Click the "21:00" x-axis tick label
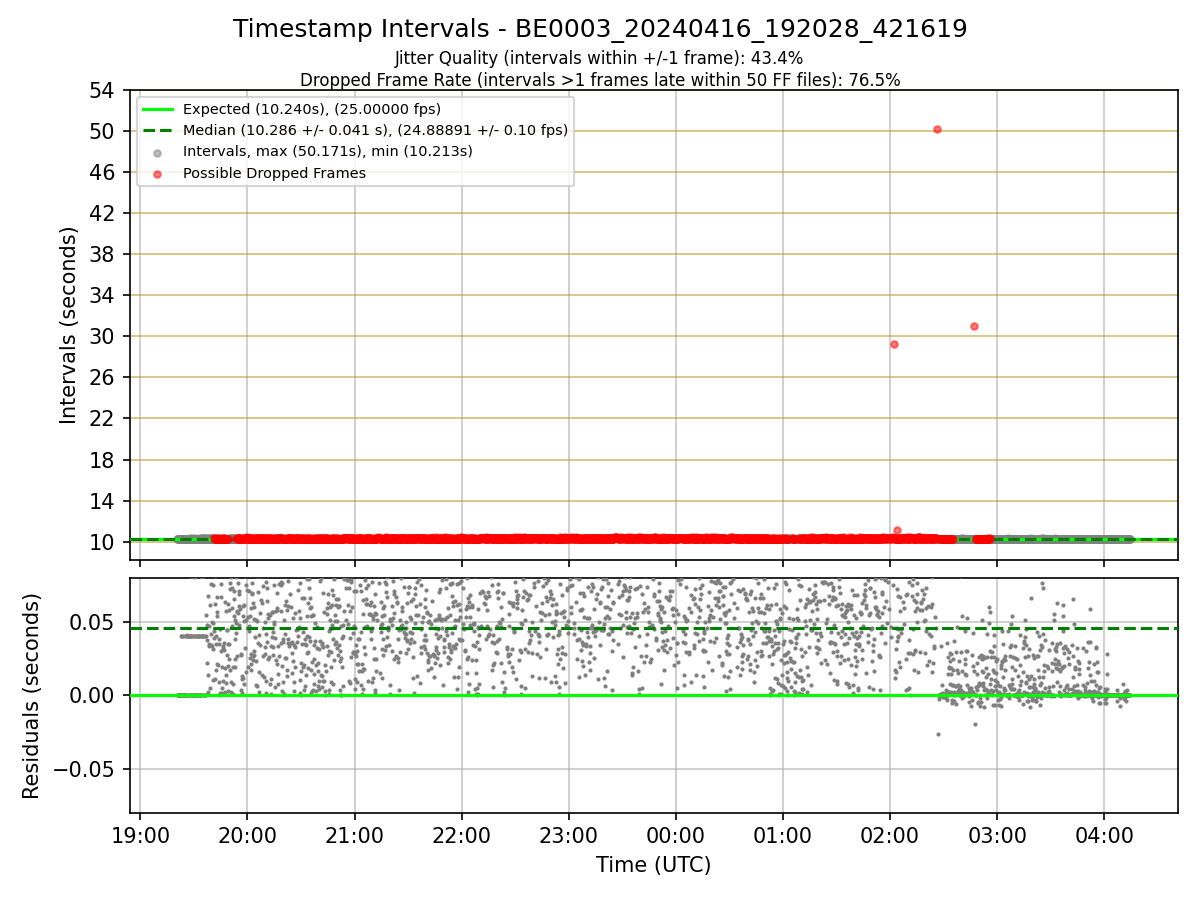 pos(354,835)
